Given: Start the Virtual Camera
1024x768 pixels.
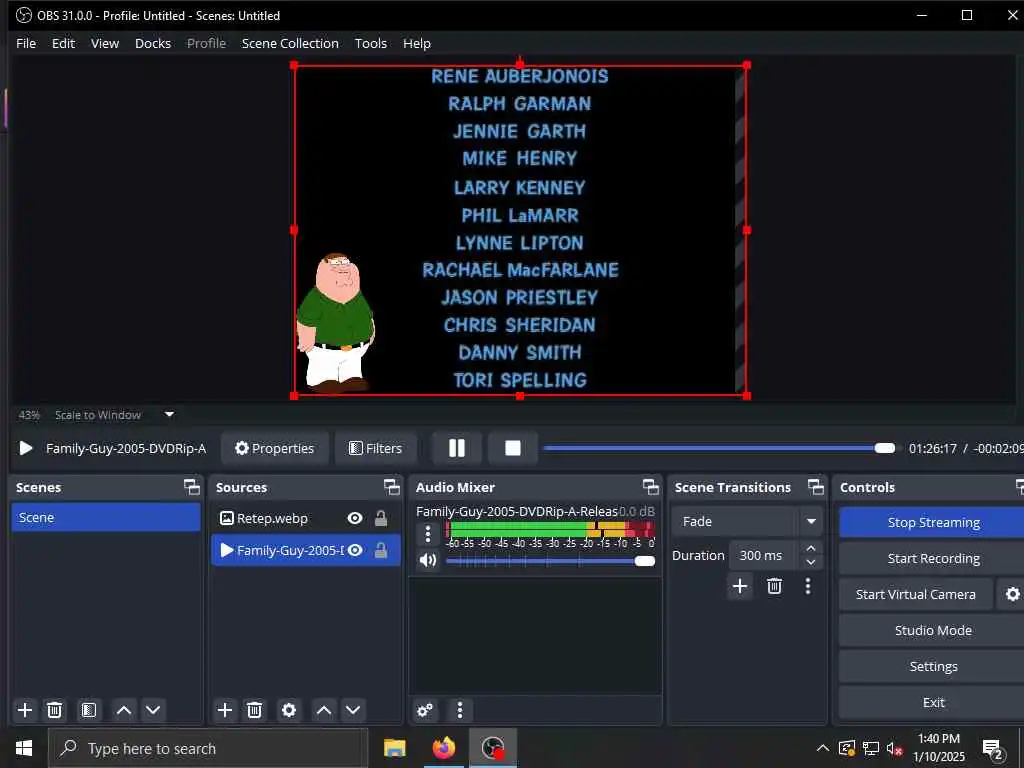Looking at the screenshot, I should click(x=916, y=594).
